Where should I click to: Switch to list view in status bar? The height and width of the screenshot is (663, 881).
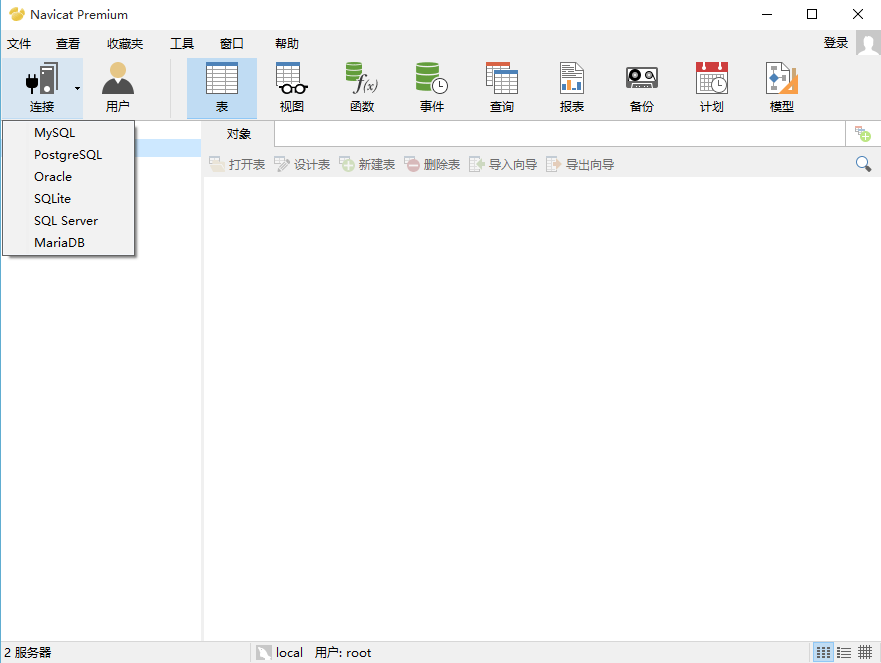pos(844,652)
